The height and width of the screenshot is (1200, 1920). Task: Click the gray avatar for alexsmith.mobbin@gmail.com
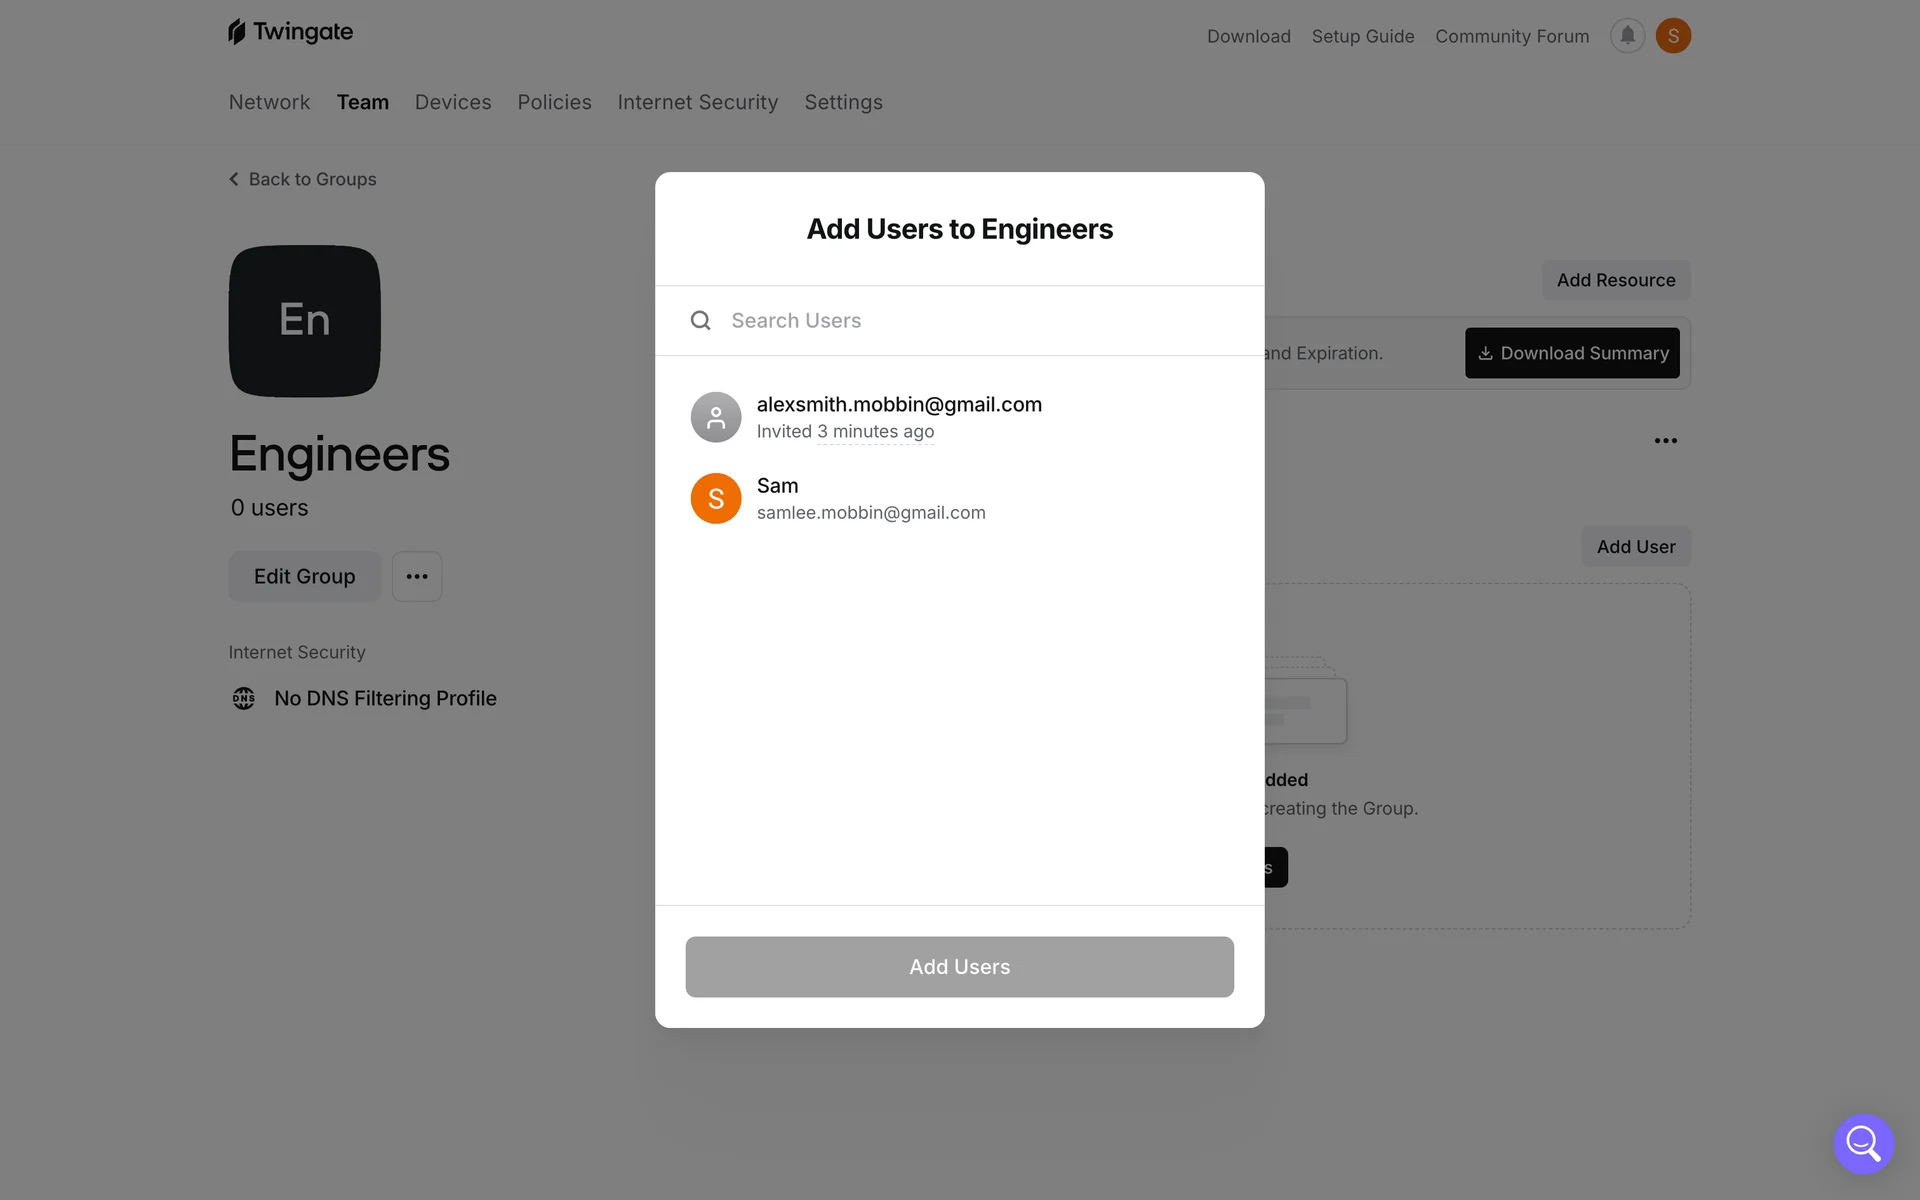coord(716,417)
